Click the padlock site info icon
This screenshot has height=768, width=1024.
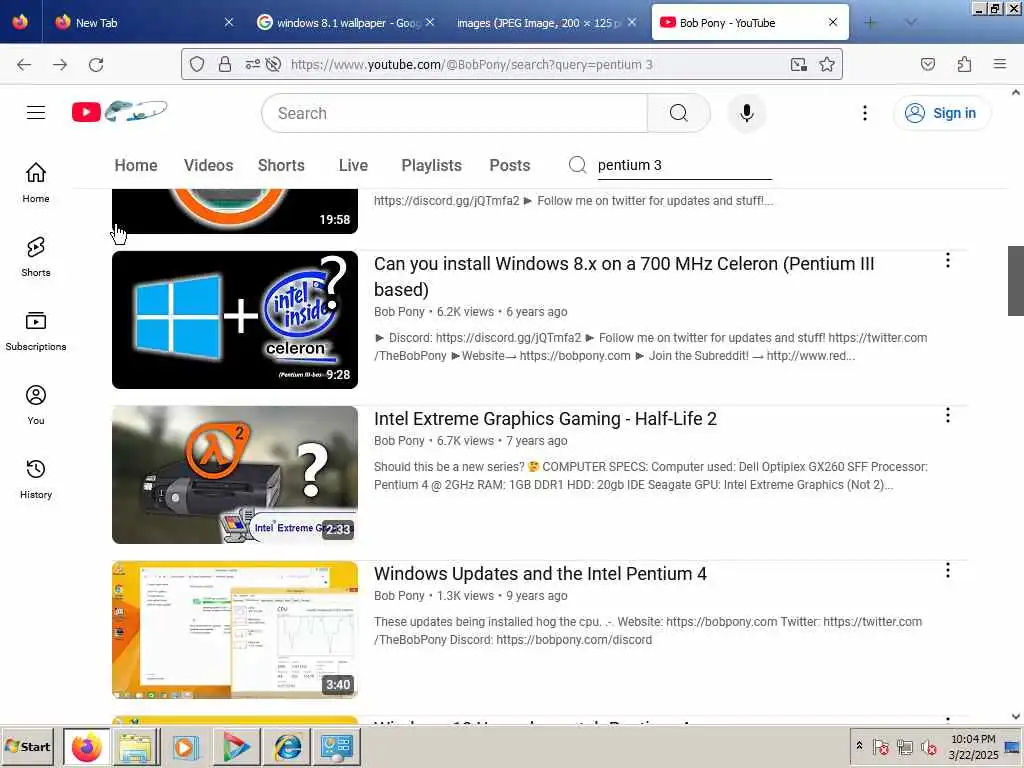(x=225, y=64)
